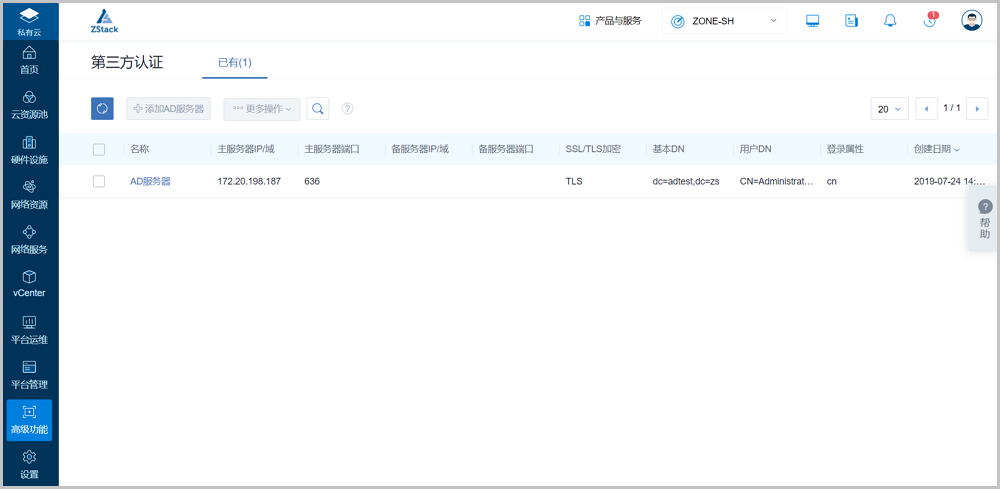
Task: Go to the next page arrow
Action: pos(977,109)
